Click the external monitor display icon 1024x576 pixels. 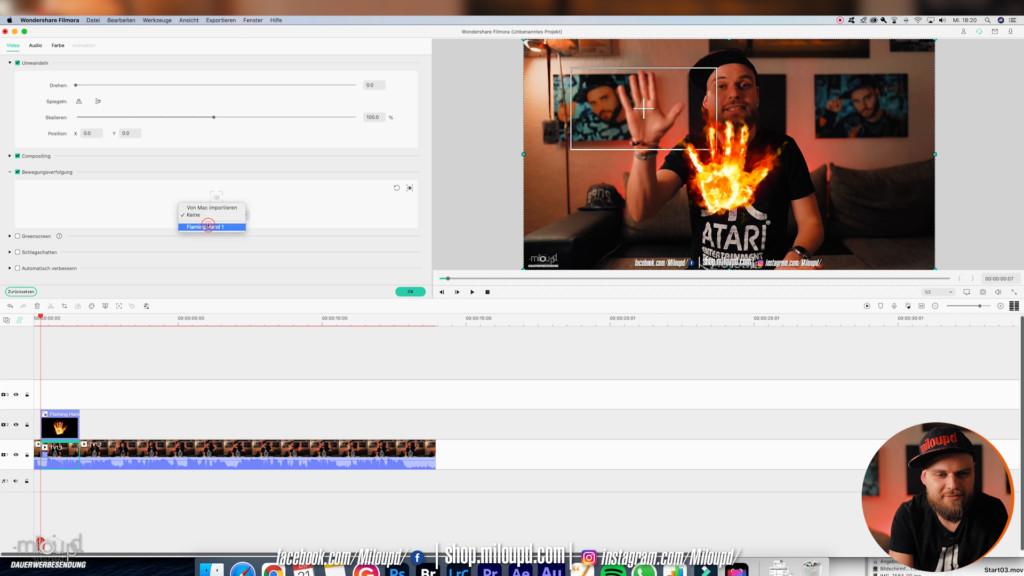tap(967, 292)
